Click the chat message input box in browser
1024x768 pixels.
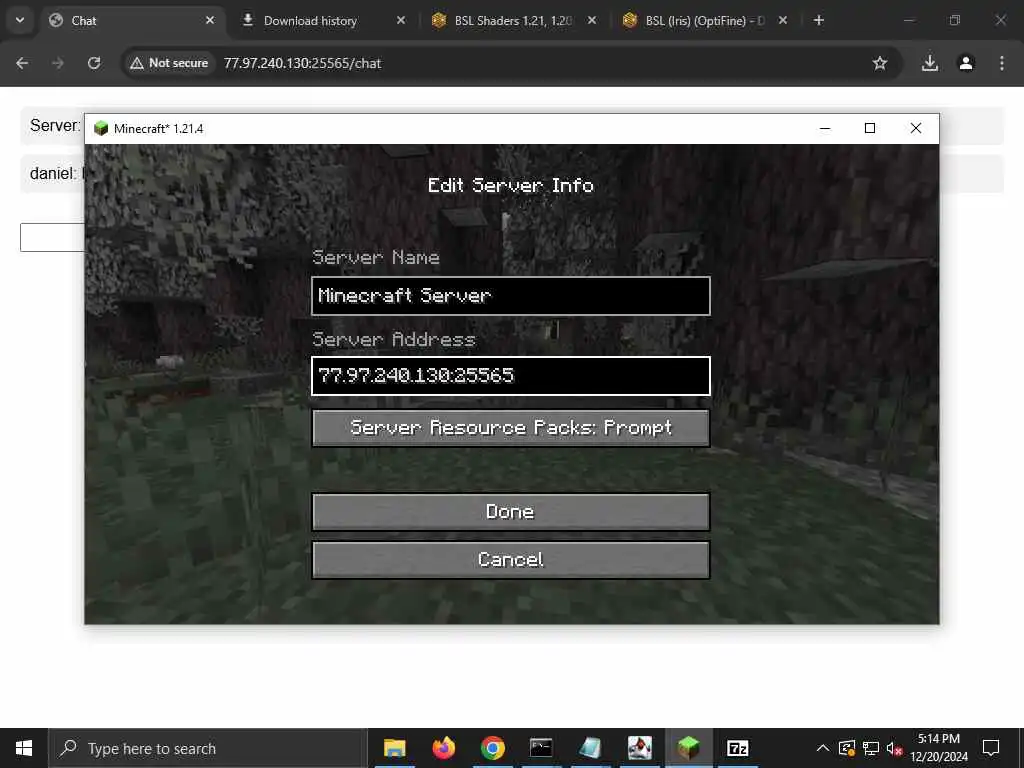52,237
